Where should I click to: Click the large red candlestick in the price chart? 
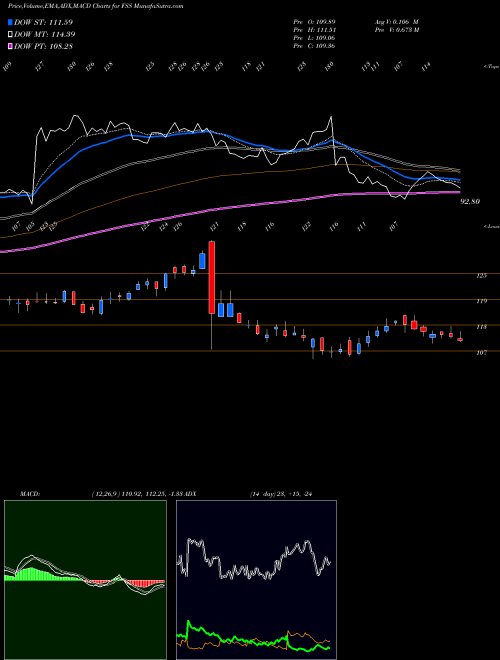tap(212, 278)
